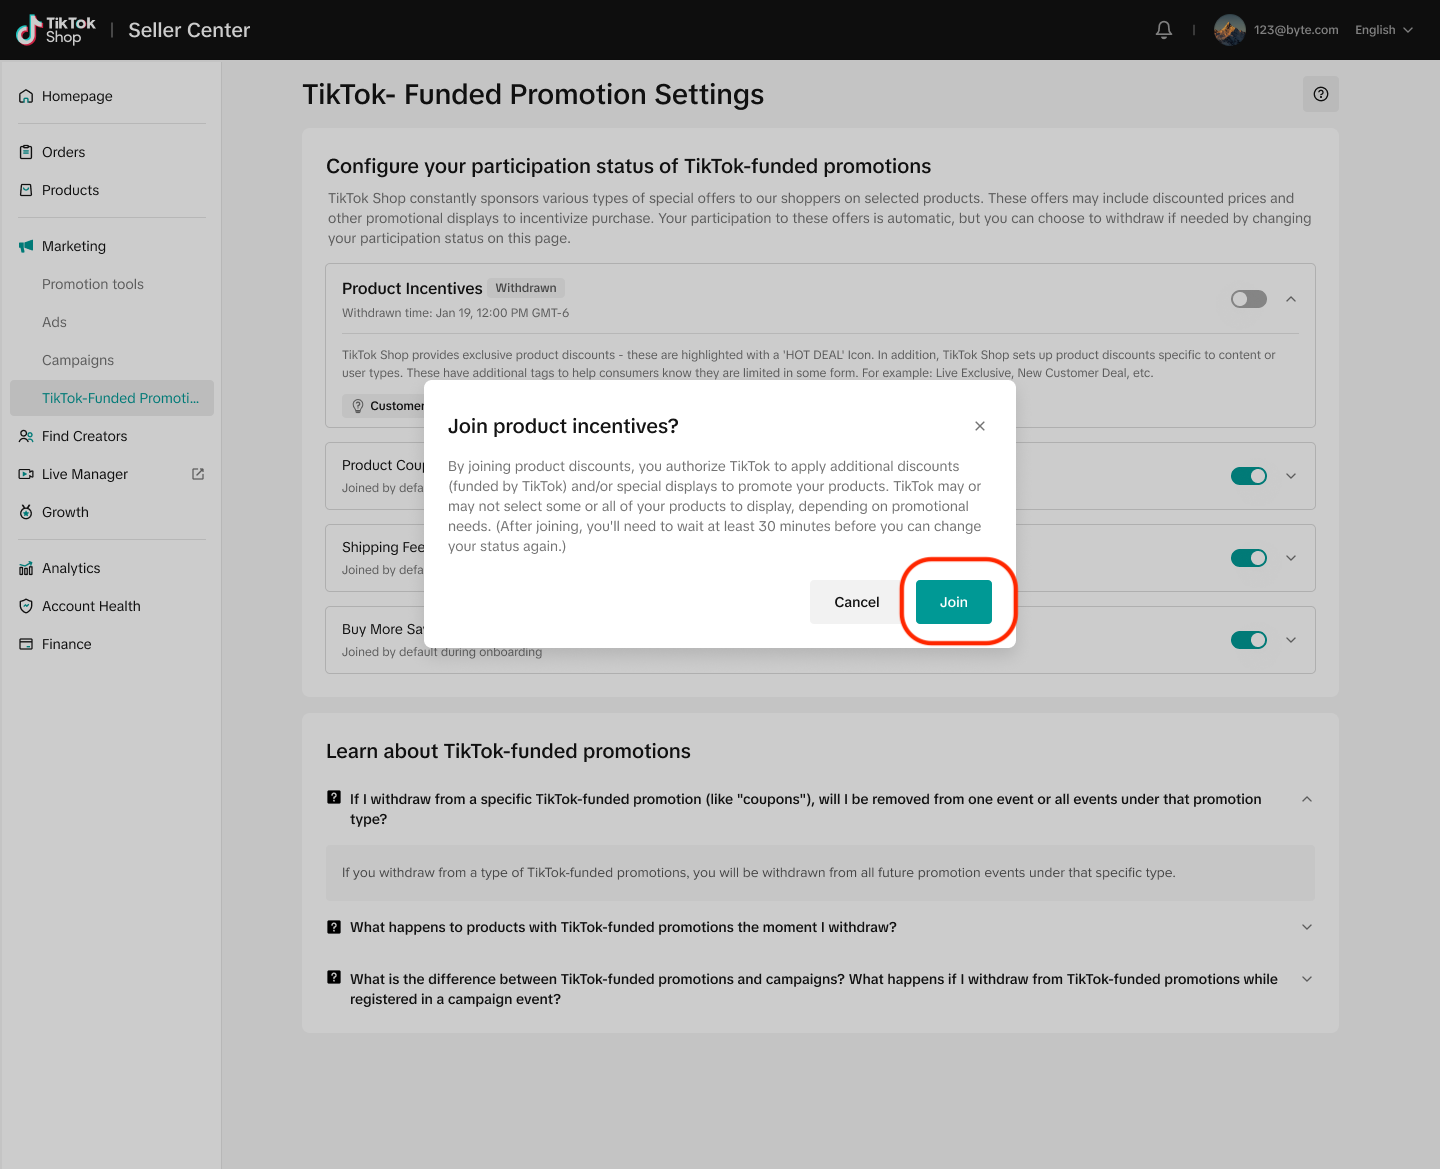Click the user profile avatar

(x=1229, y=30)
